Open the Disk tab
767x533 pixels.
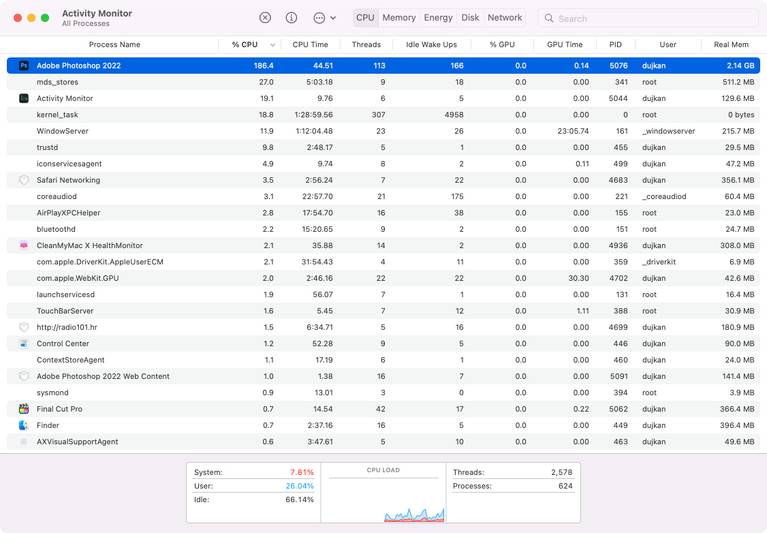pos(470,18)
